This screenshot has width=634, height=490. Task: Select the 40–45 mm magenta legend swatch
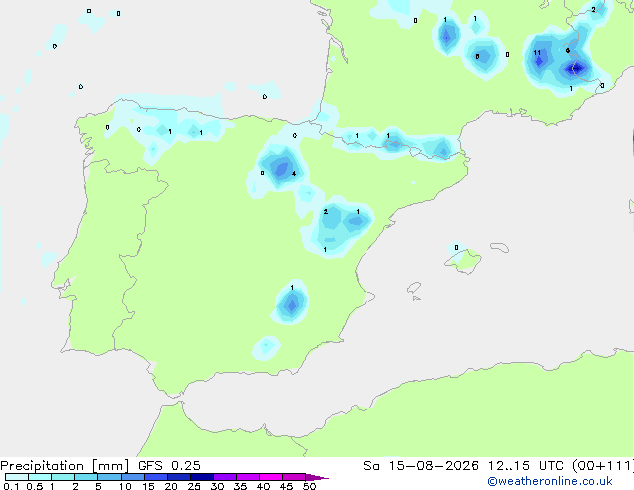coord(271,477)
